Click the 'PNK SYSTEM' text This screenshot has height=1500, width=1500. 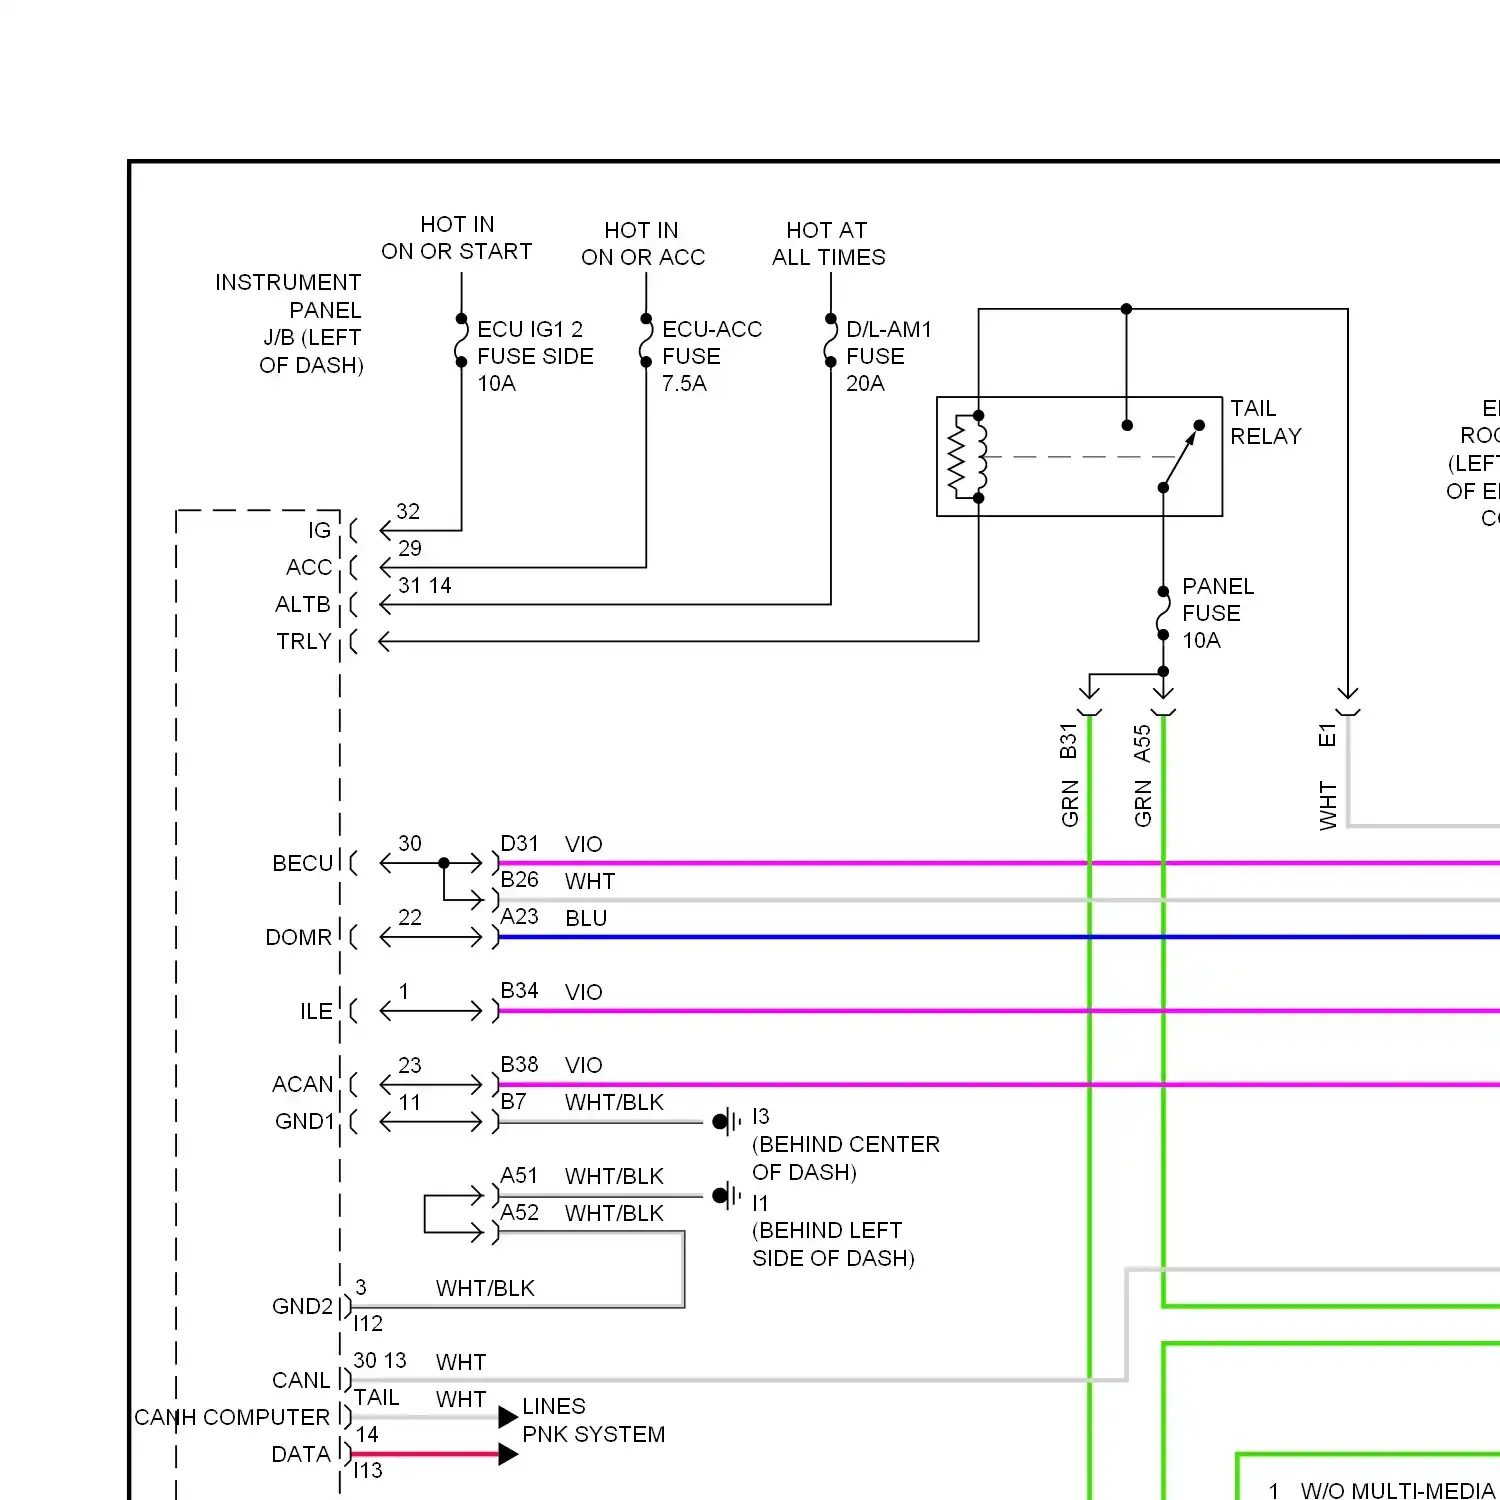click(x=593, y=1434)
